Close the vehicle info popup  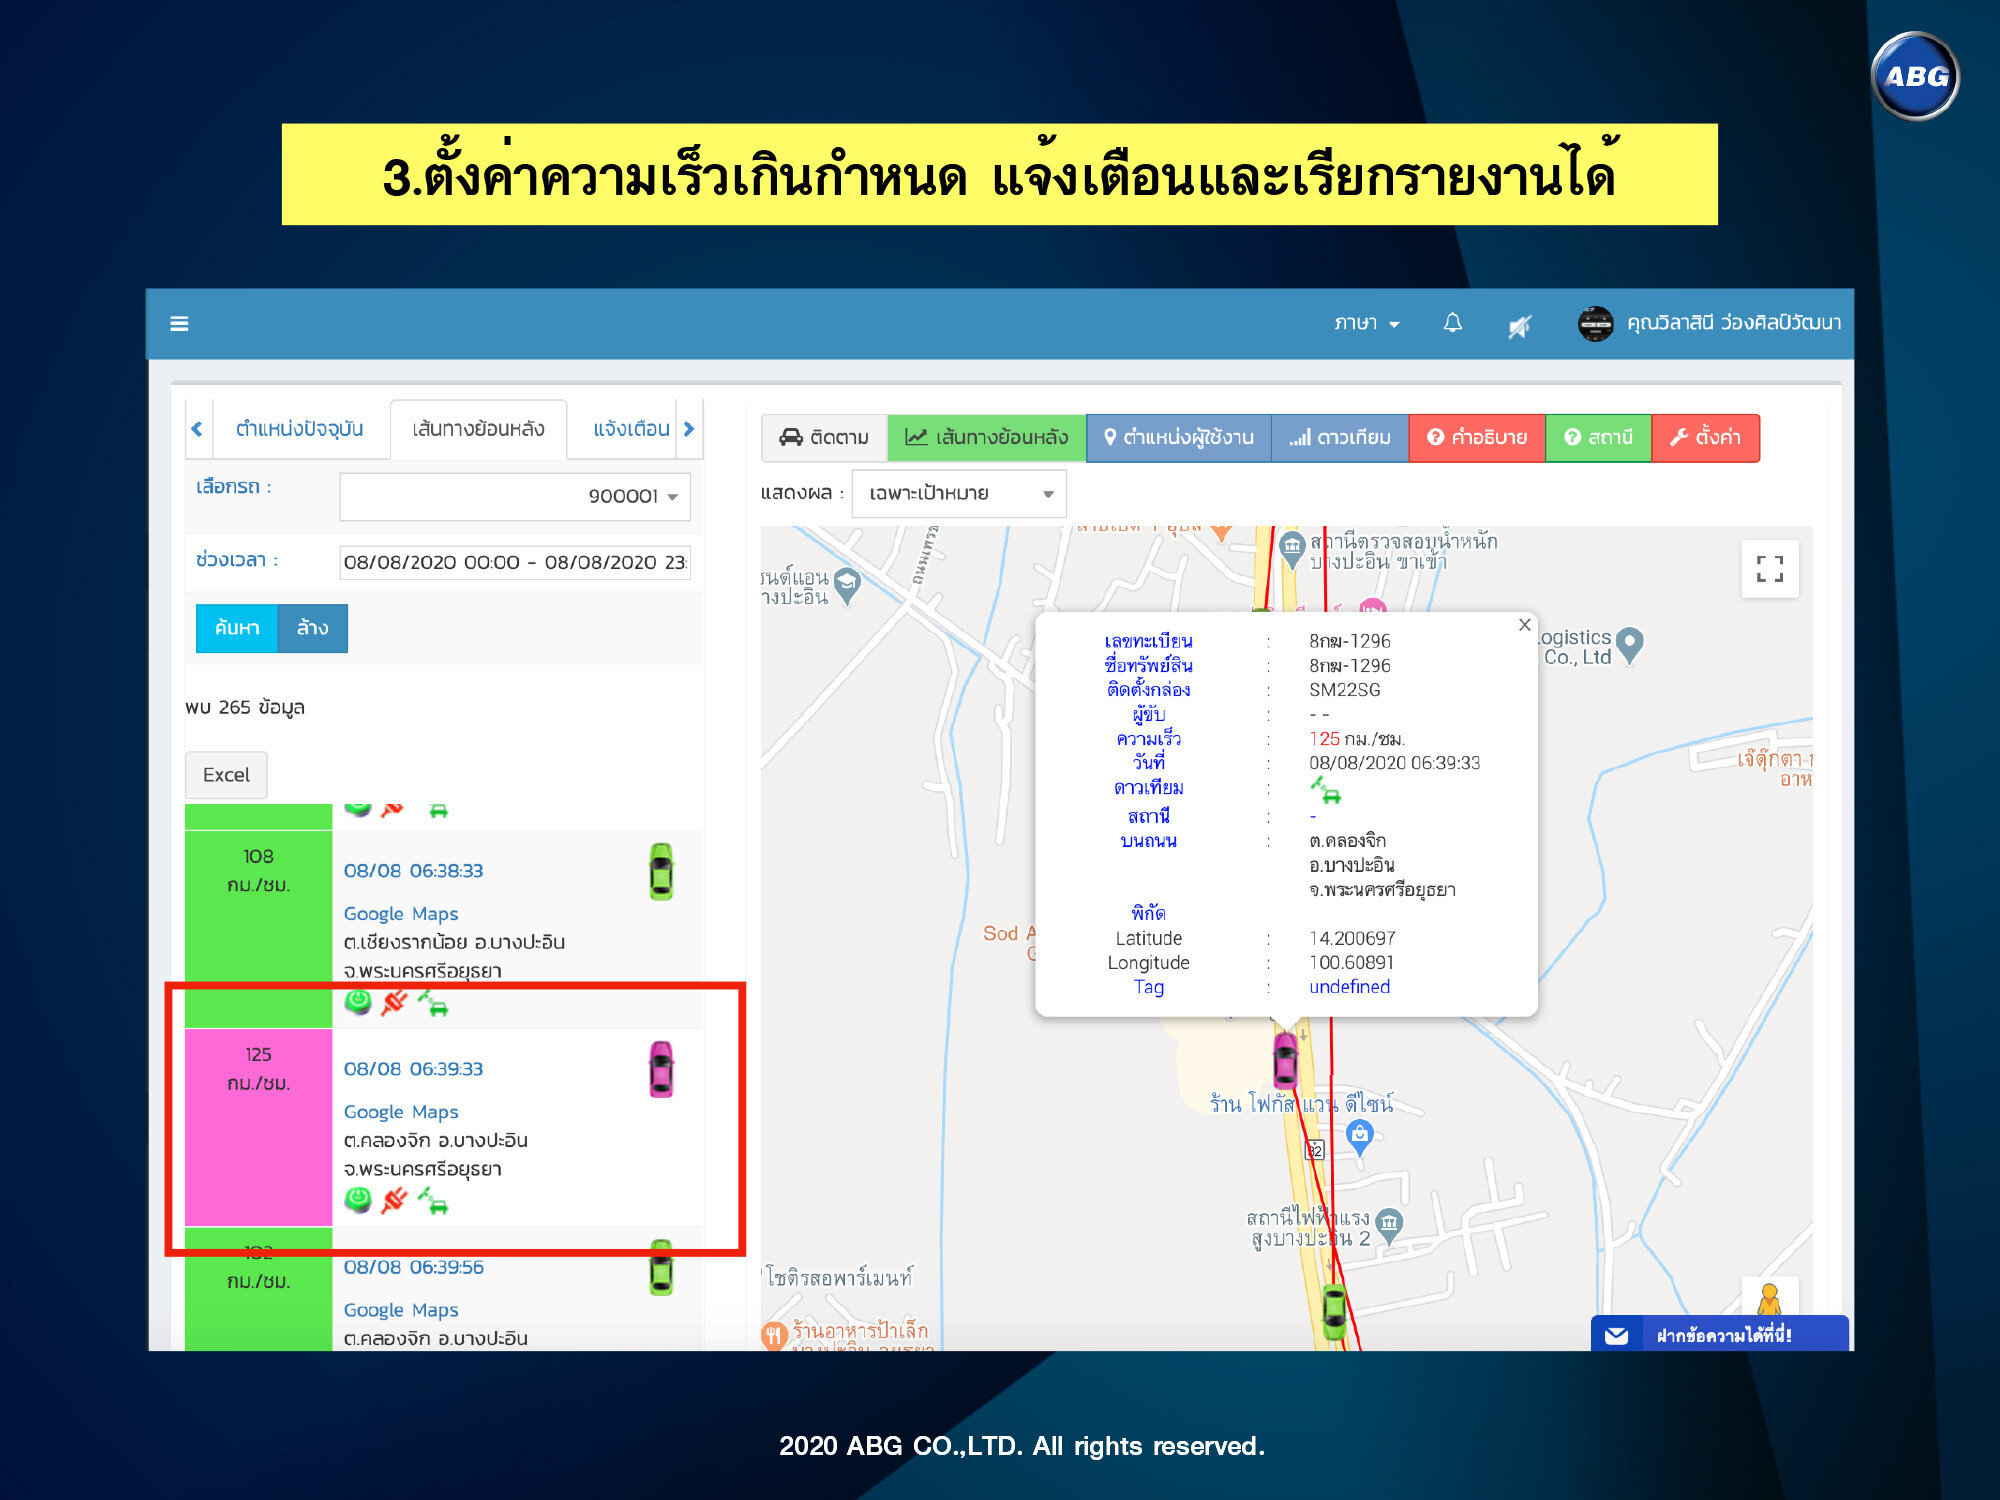coord(1524,625)
